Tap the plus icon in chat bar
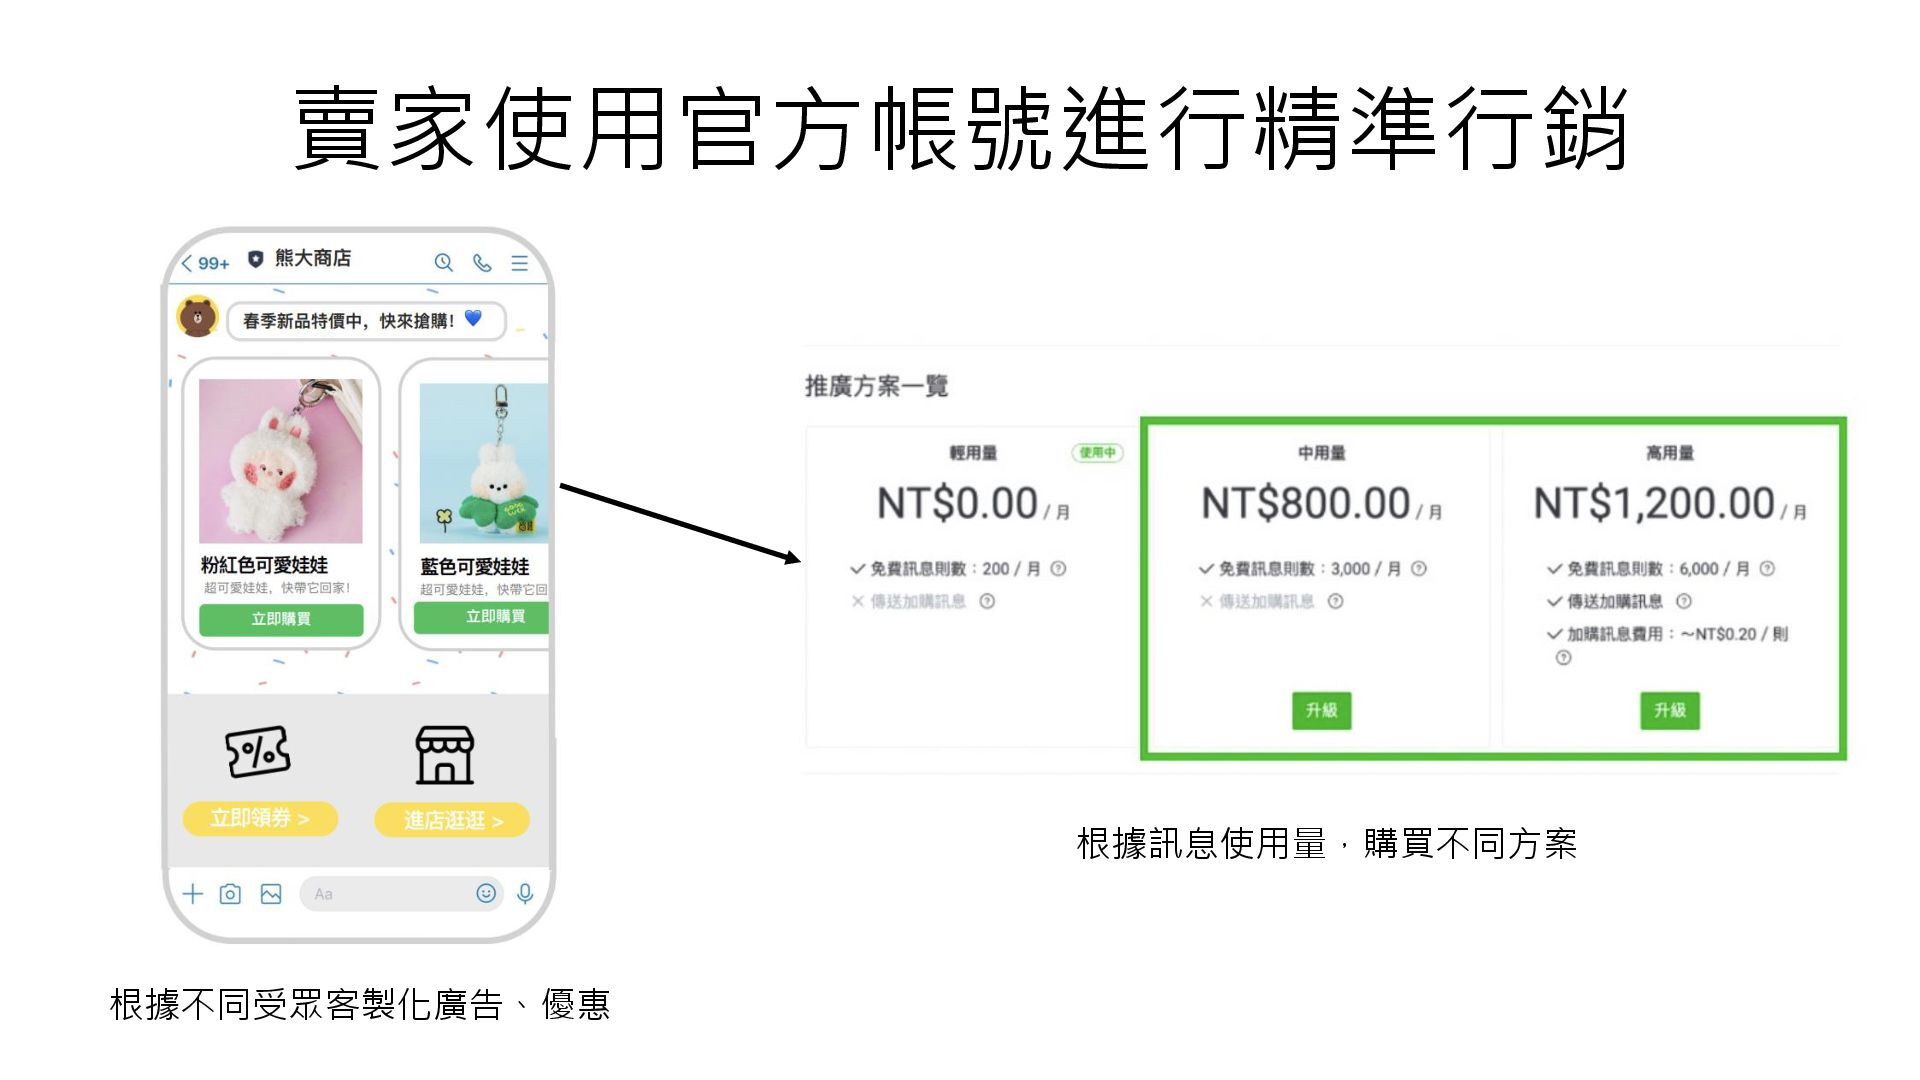1920x1080 pixels. 193,893
